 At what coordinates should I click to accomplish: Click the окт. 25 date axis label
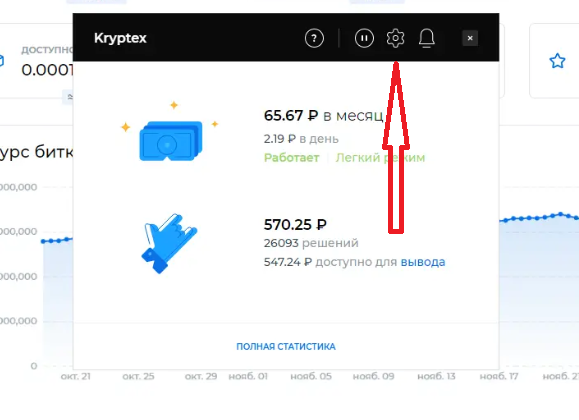click(138, 376)
